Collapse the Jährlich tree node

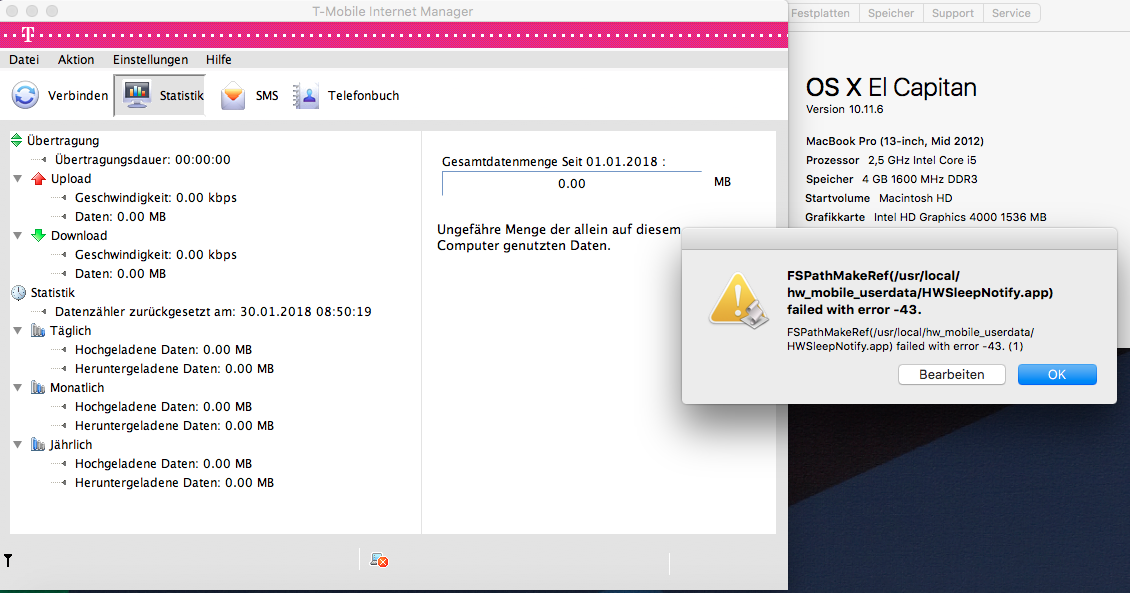17,444
